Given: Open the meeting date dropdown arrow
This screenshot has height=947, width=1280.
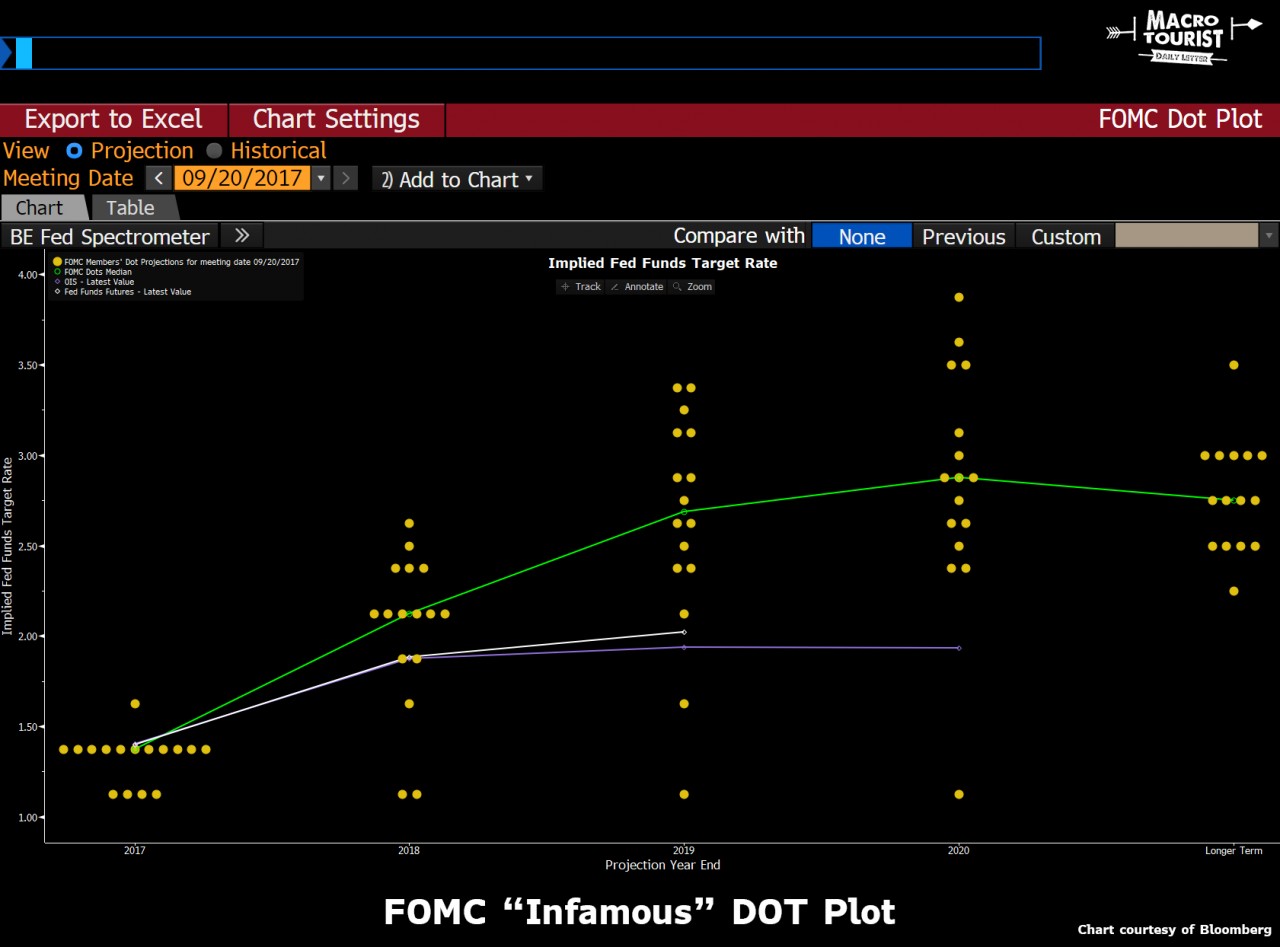Looking at the screenshot, I should 321,179.
